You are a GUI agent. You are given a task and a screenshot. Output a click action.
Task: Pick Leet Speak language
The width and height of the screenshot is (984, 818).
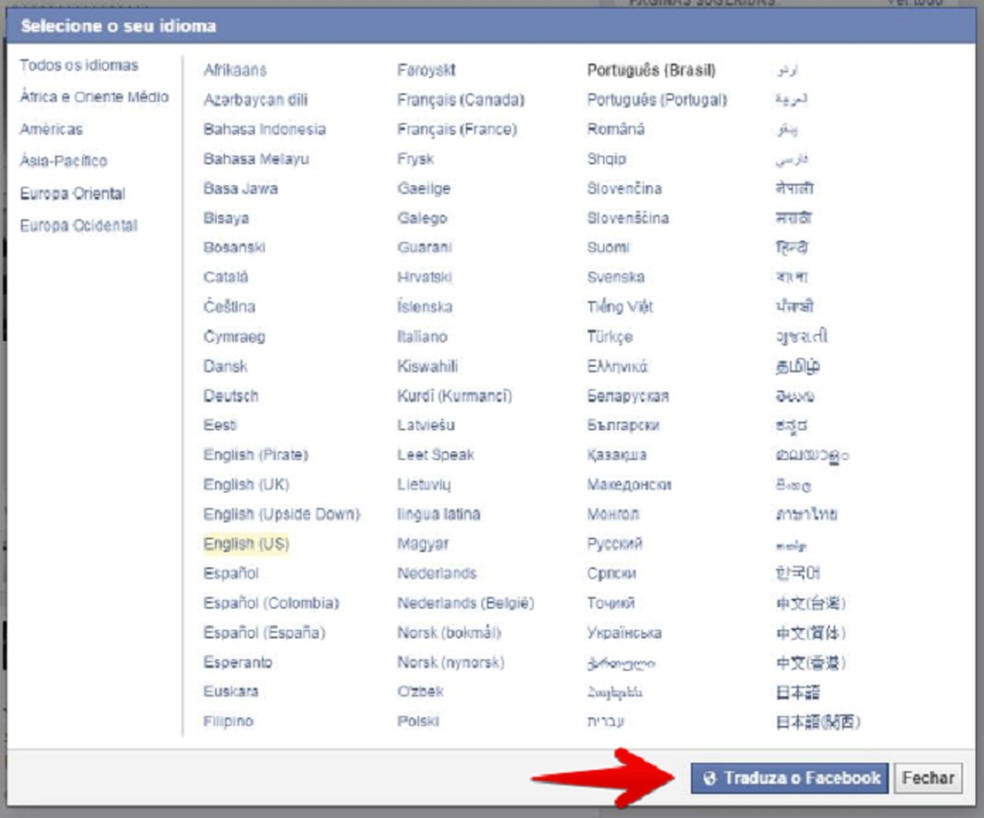pos(436,455)
